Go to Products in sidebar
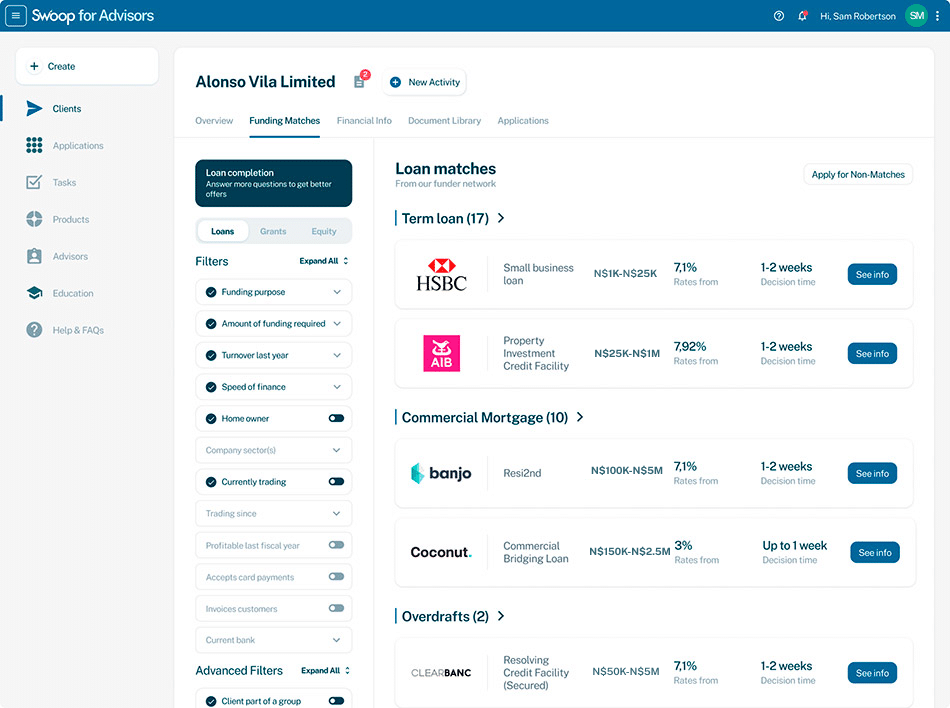Image resolution: width=950 pixels, height=708 pixels. click(70, 219)
